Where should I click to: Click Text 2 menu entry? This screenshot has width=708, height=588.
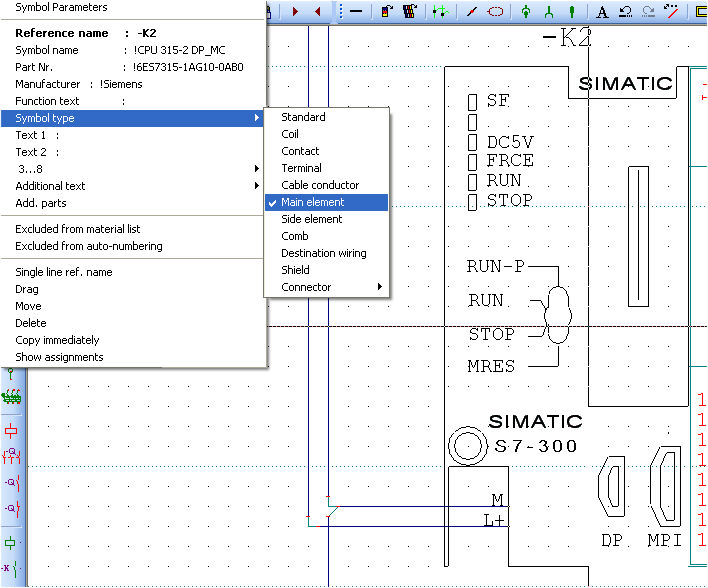[x=132, y=152]
